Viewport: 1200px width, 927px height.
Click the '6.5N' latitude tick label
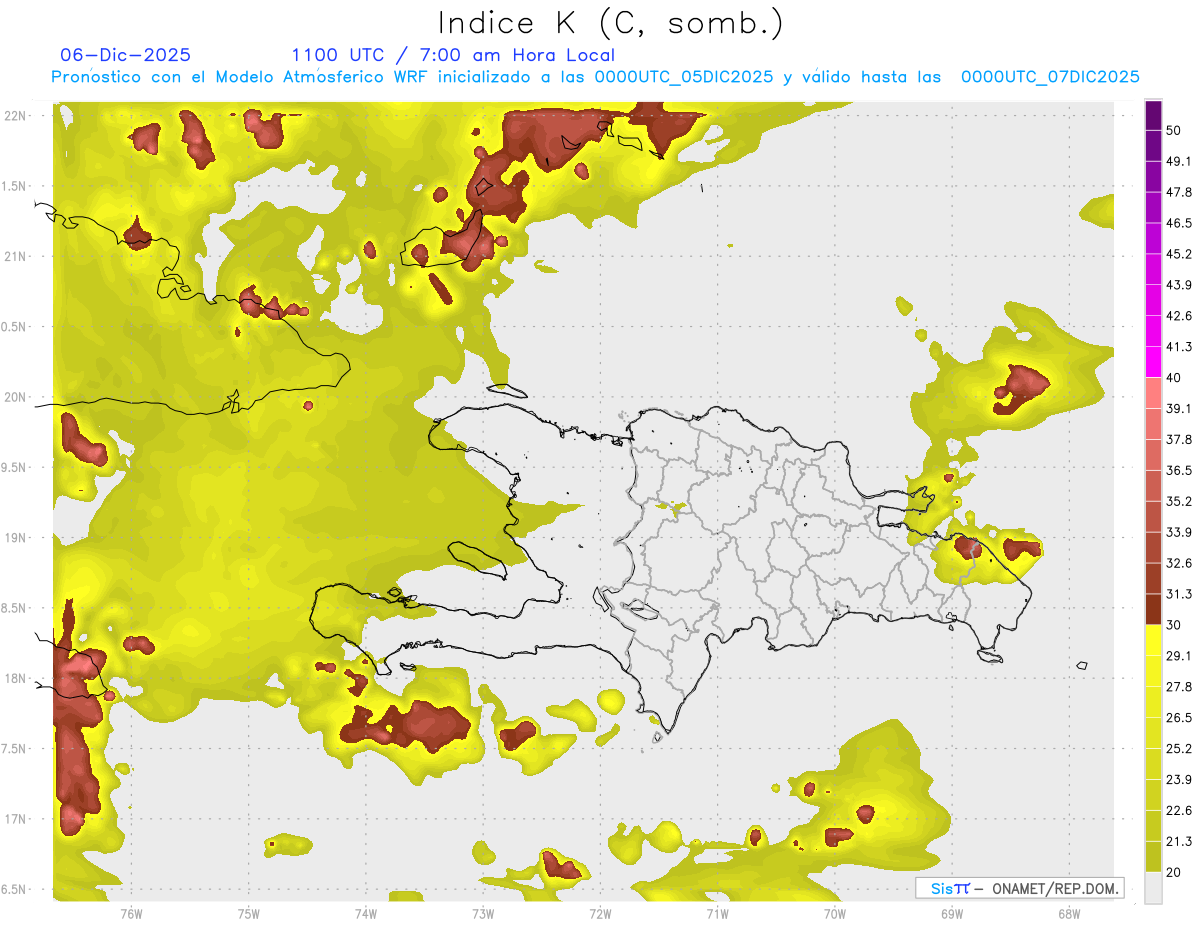coord(15,890)
